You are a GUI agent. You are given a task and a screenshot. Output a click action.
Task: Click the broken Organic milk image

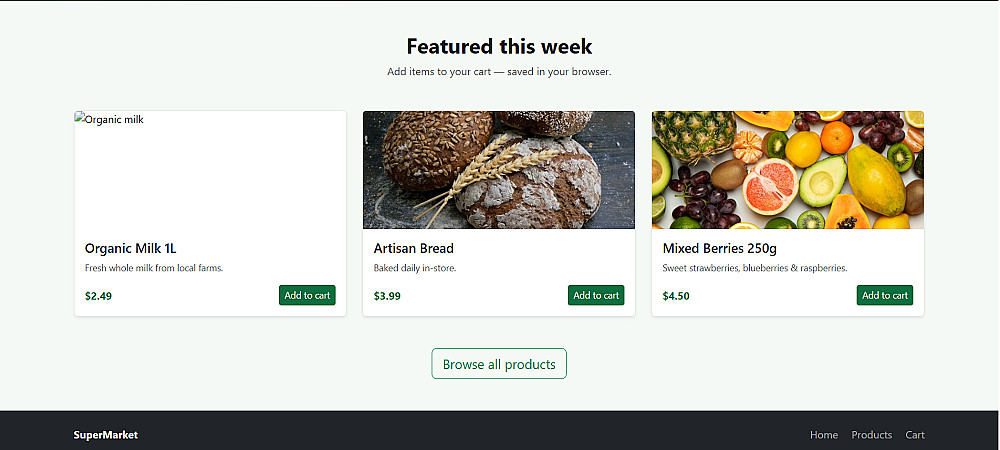pyautogui.click(x=210, y=170)
